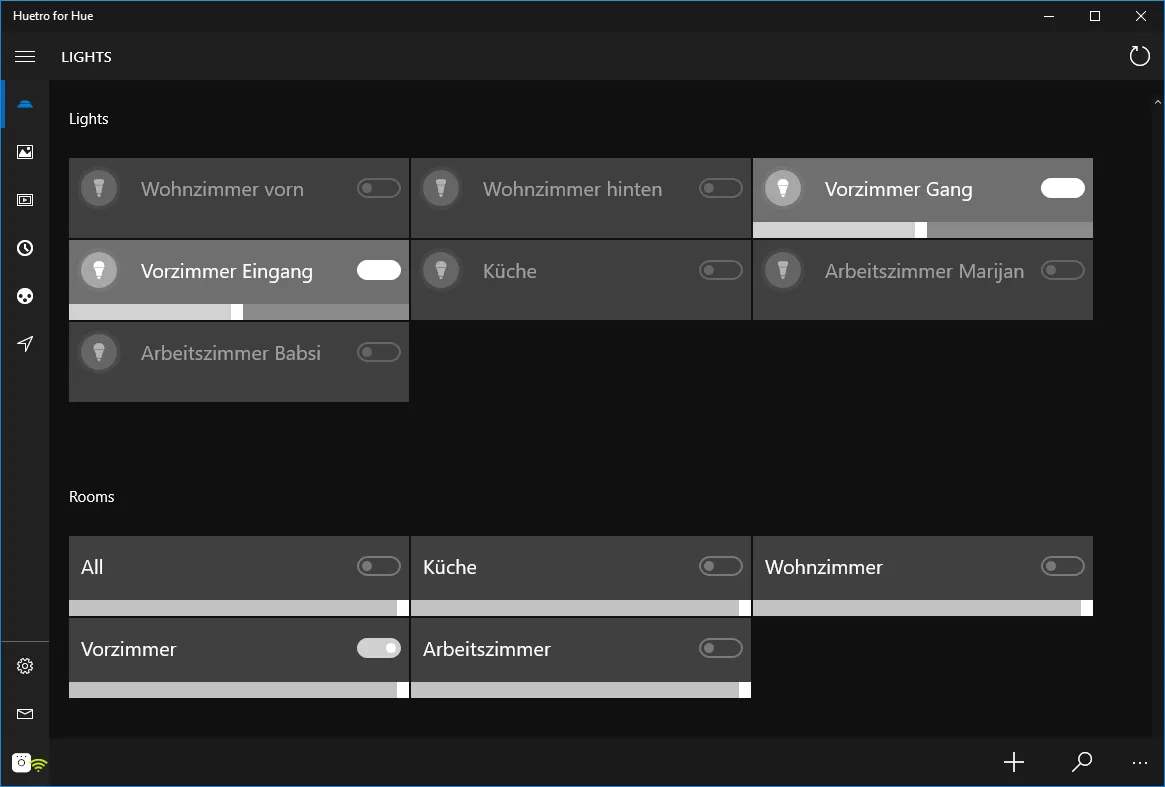Turn on Wohnzimmer vorn light

point(379,188)
